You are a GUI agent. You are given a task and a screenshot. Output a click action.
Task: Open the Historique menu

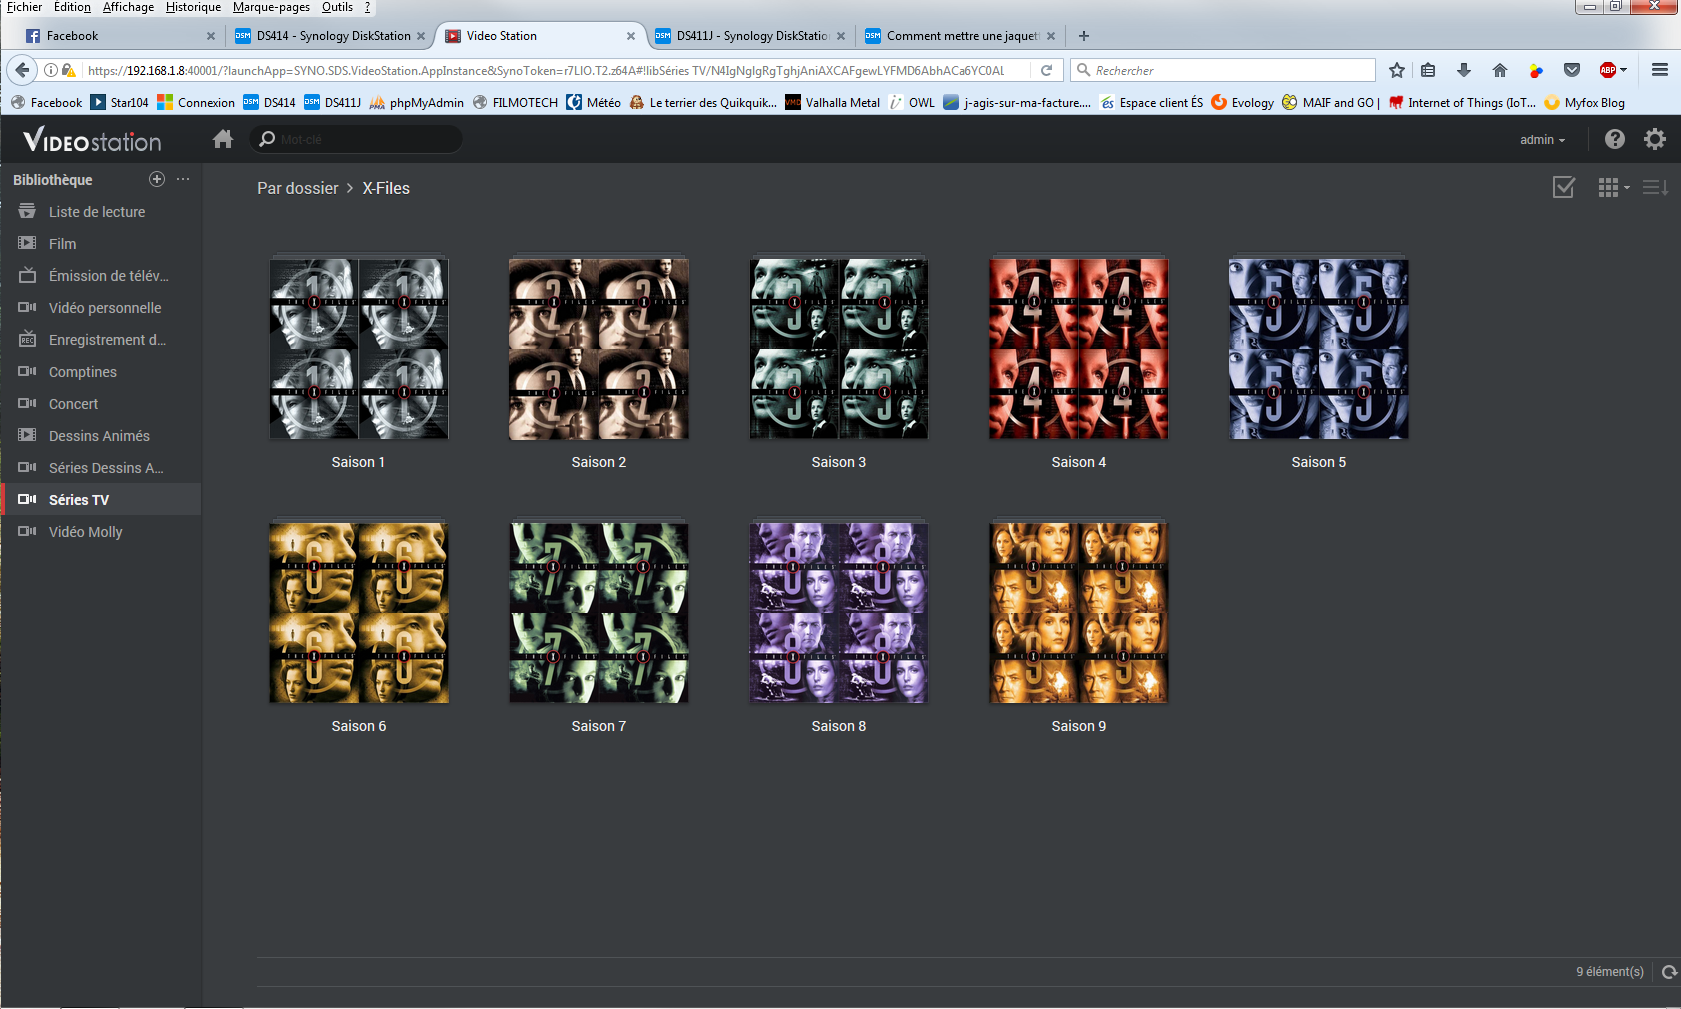click(194, 7)
